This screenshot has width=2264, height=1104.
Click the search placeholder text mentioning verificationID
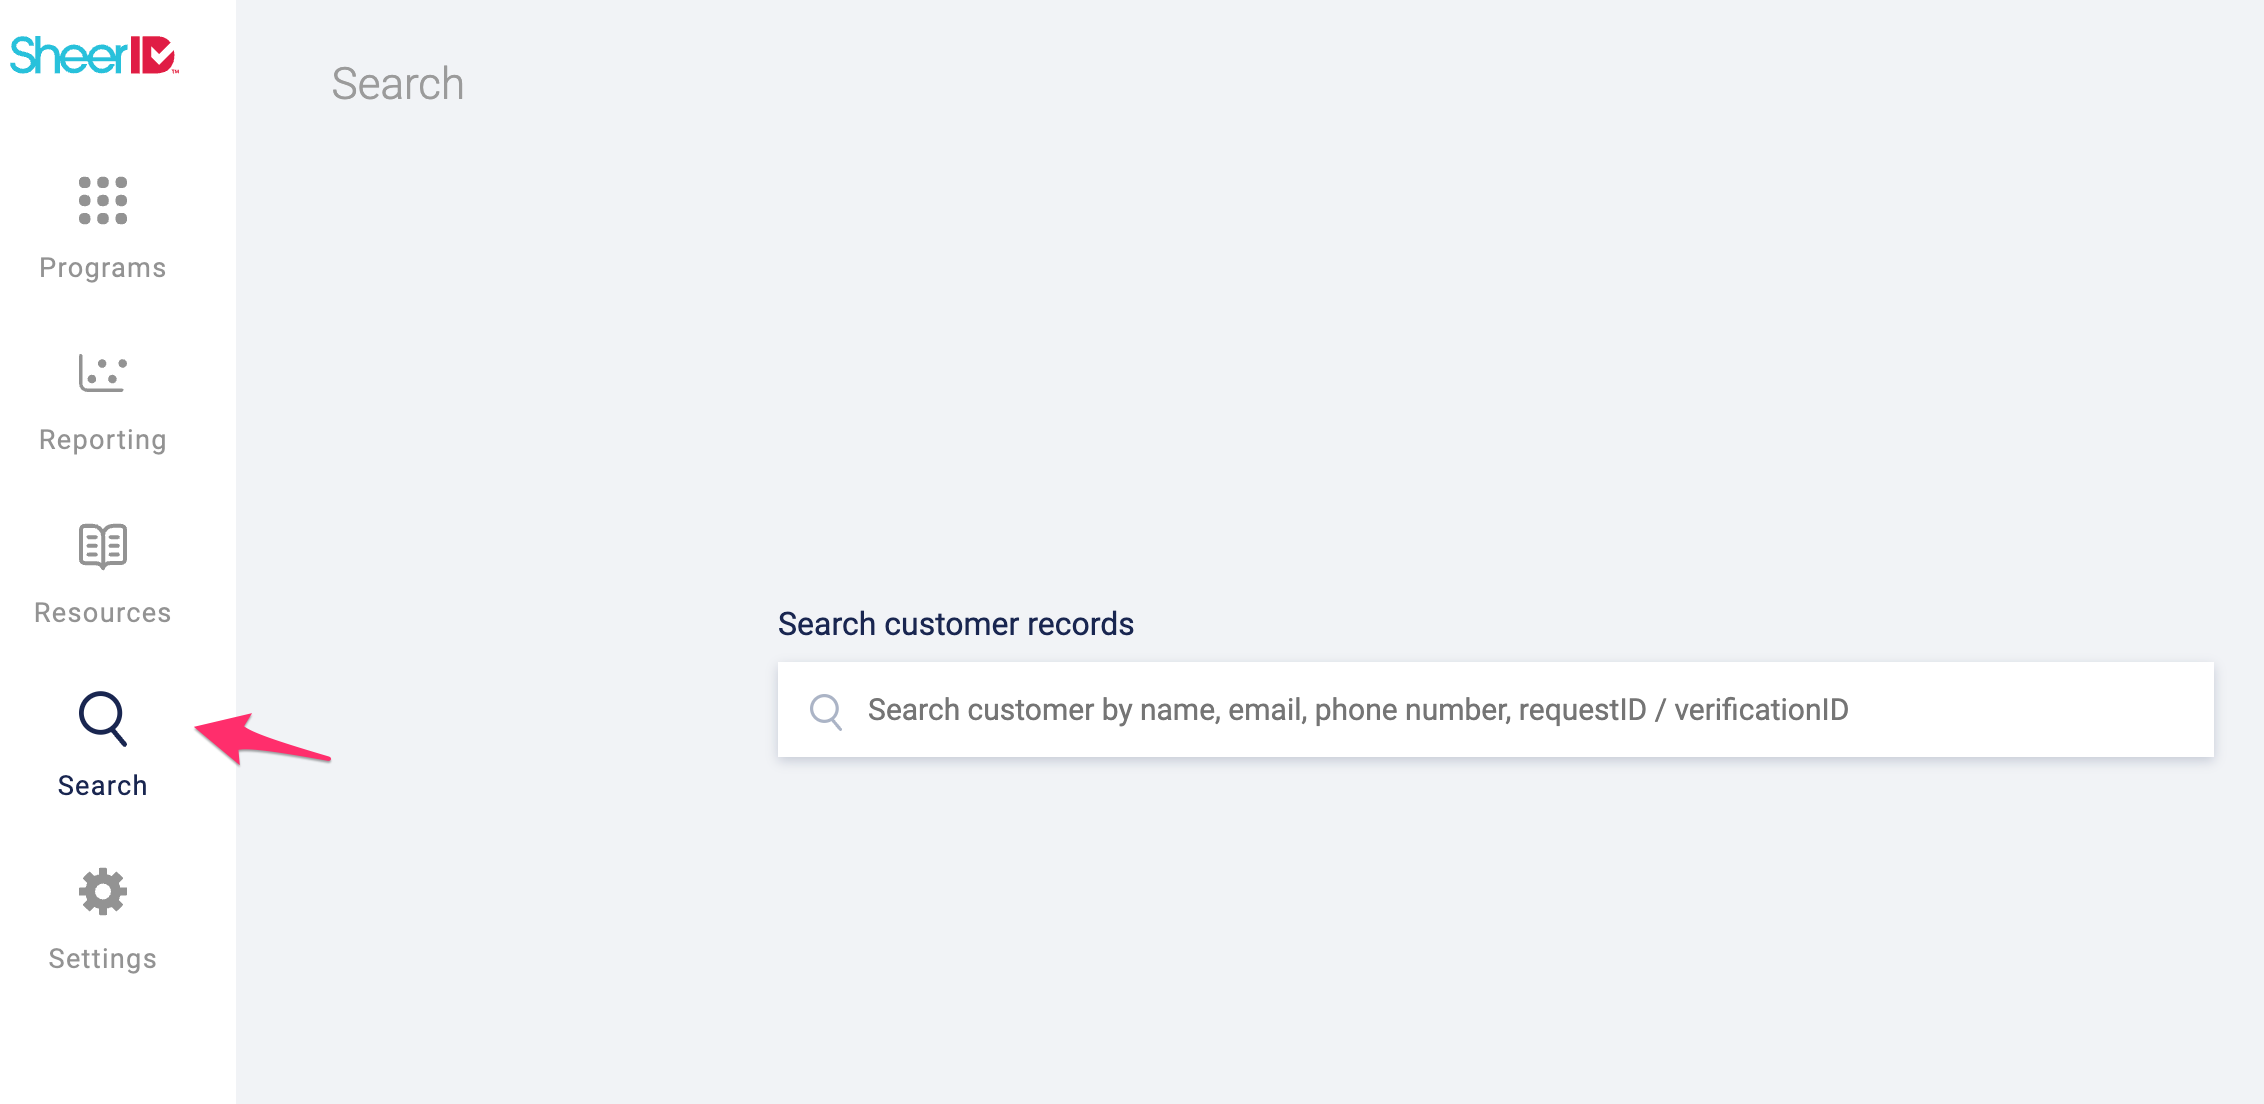point(1760,710)
